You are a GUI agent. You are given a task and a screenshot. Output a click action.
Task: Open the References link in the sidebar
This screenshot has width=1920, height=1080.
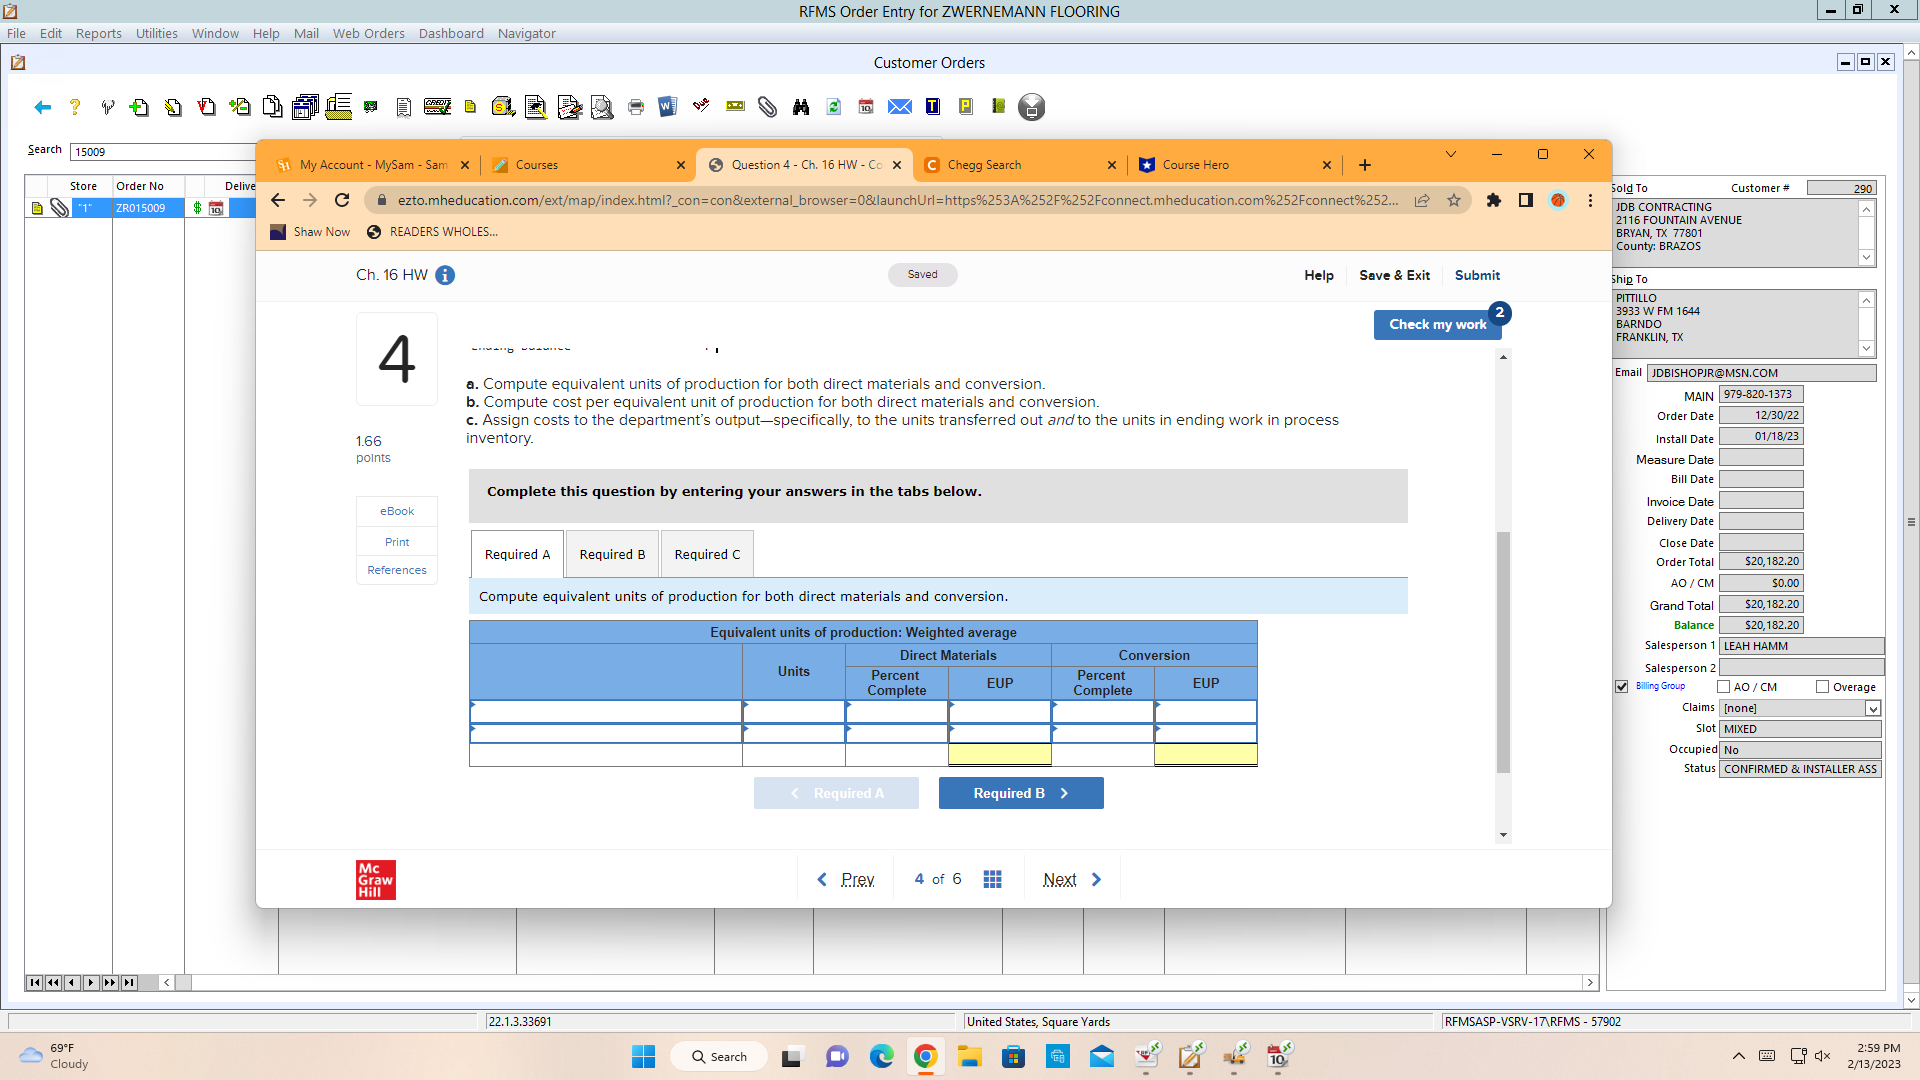pyautogui.click(x=396, y=570)
